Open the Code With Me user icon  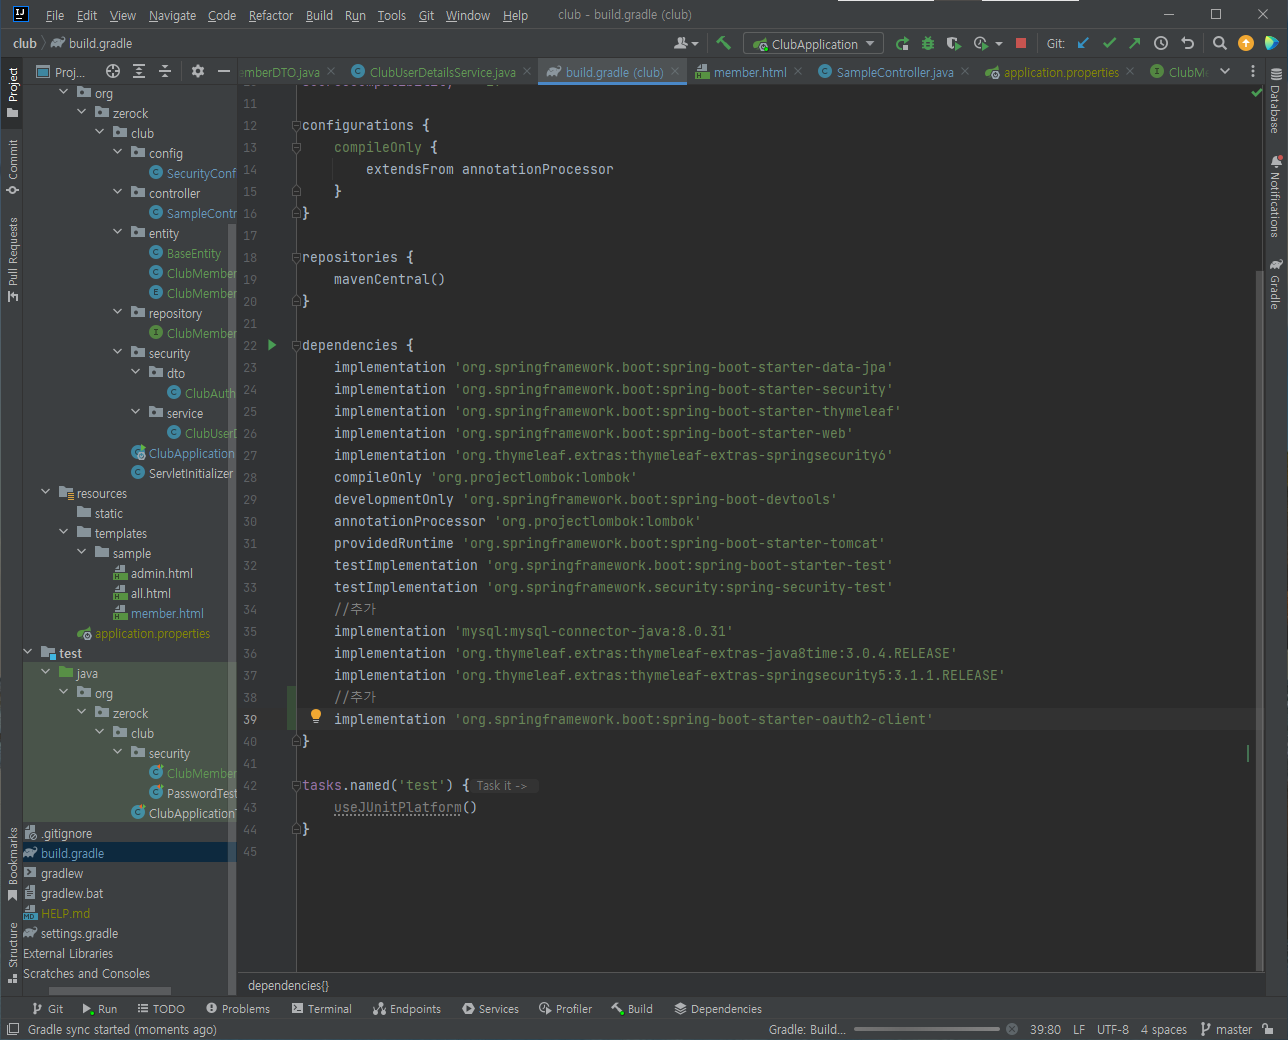click(685, 43)
